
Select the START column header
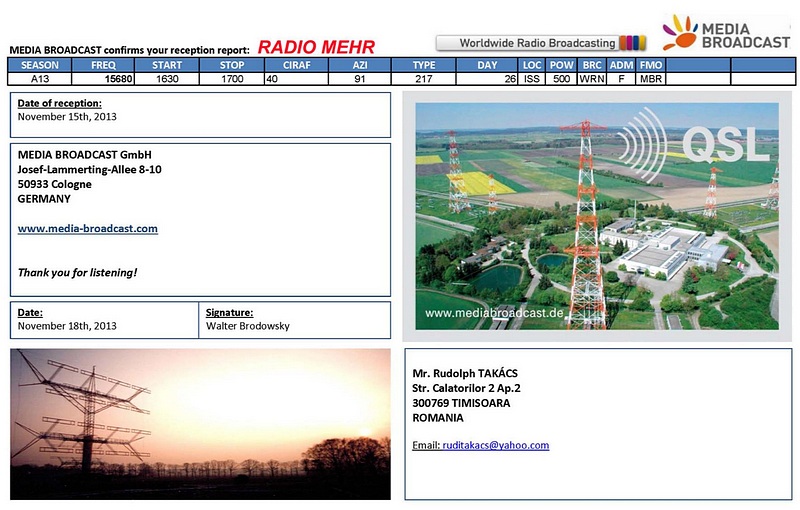point(167,65)
